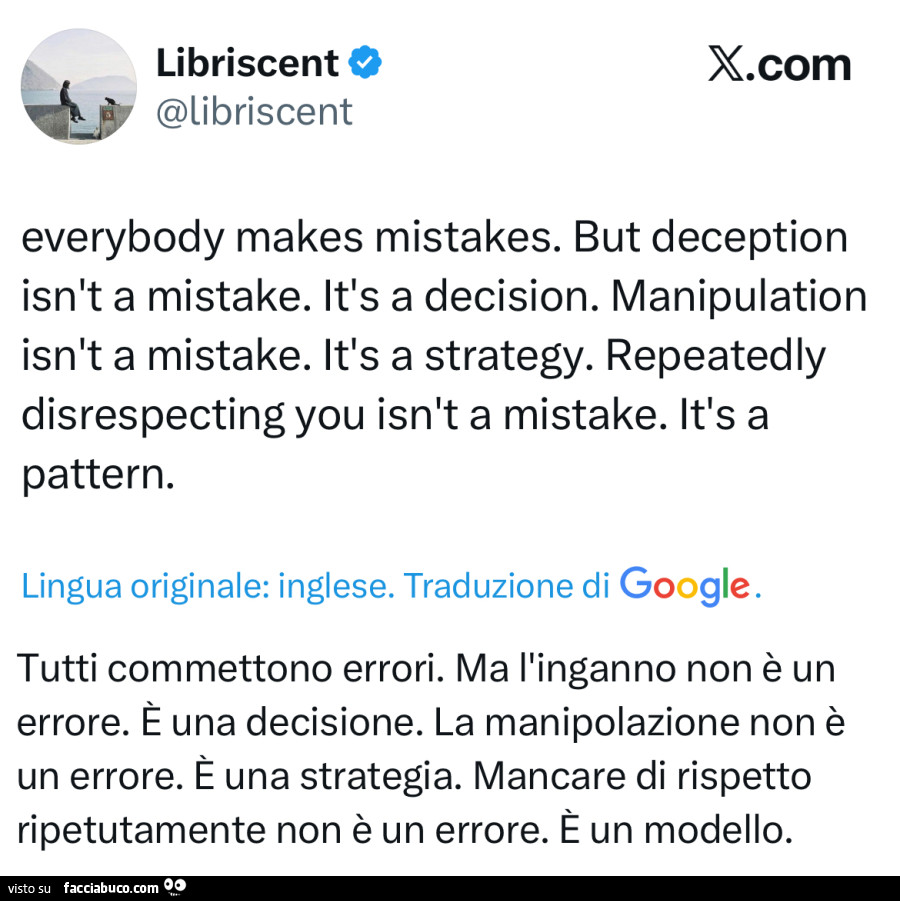Click 'Tutti commettono errori' in the translation

230,669
